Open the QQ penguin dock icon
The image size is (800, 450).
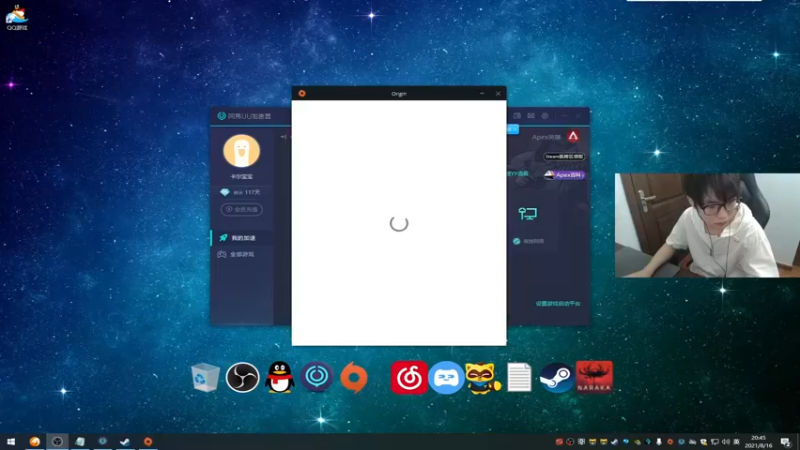(x=280, y=378)
